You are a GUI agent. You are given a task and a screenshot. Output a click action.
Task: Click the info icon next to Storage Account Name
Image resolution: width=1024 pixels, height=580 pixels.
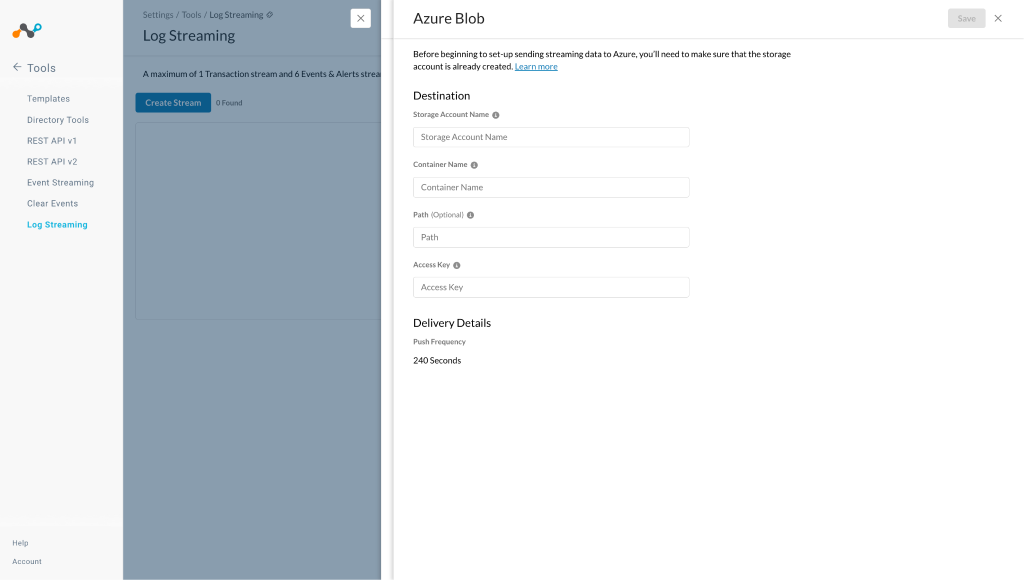[x=496, y=115]
